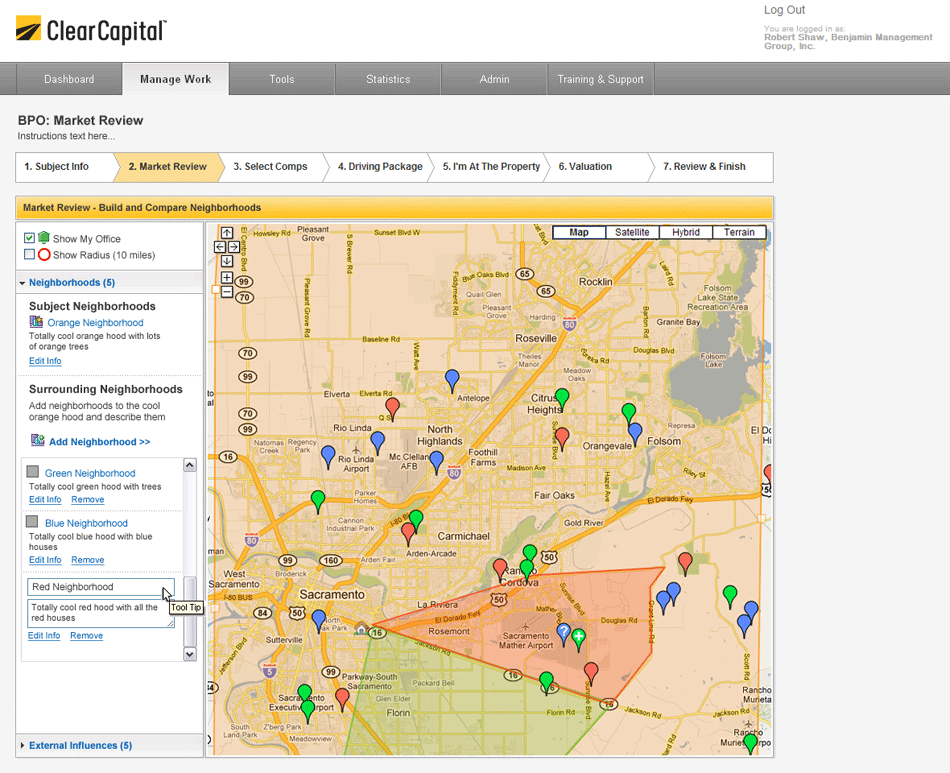The image size is (950, 773).
Task: Click the green plus marker near Mather Airport
Action: click(x=578, y=636)
